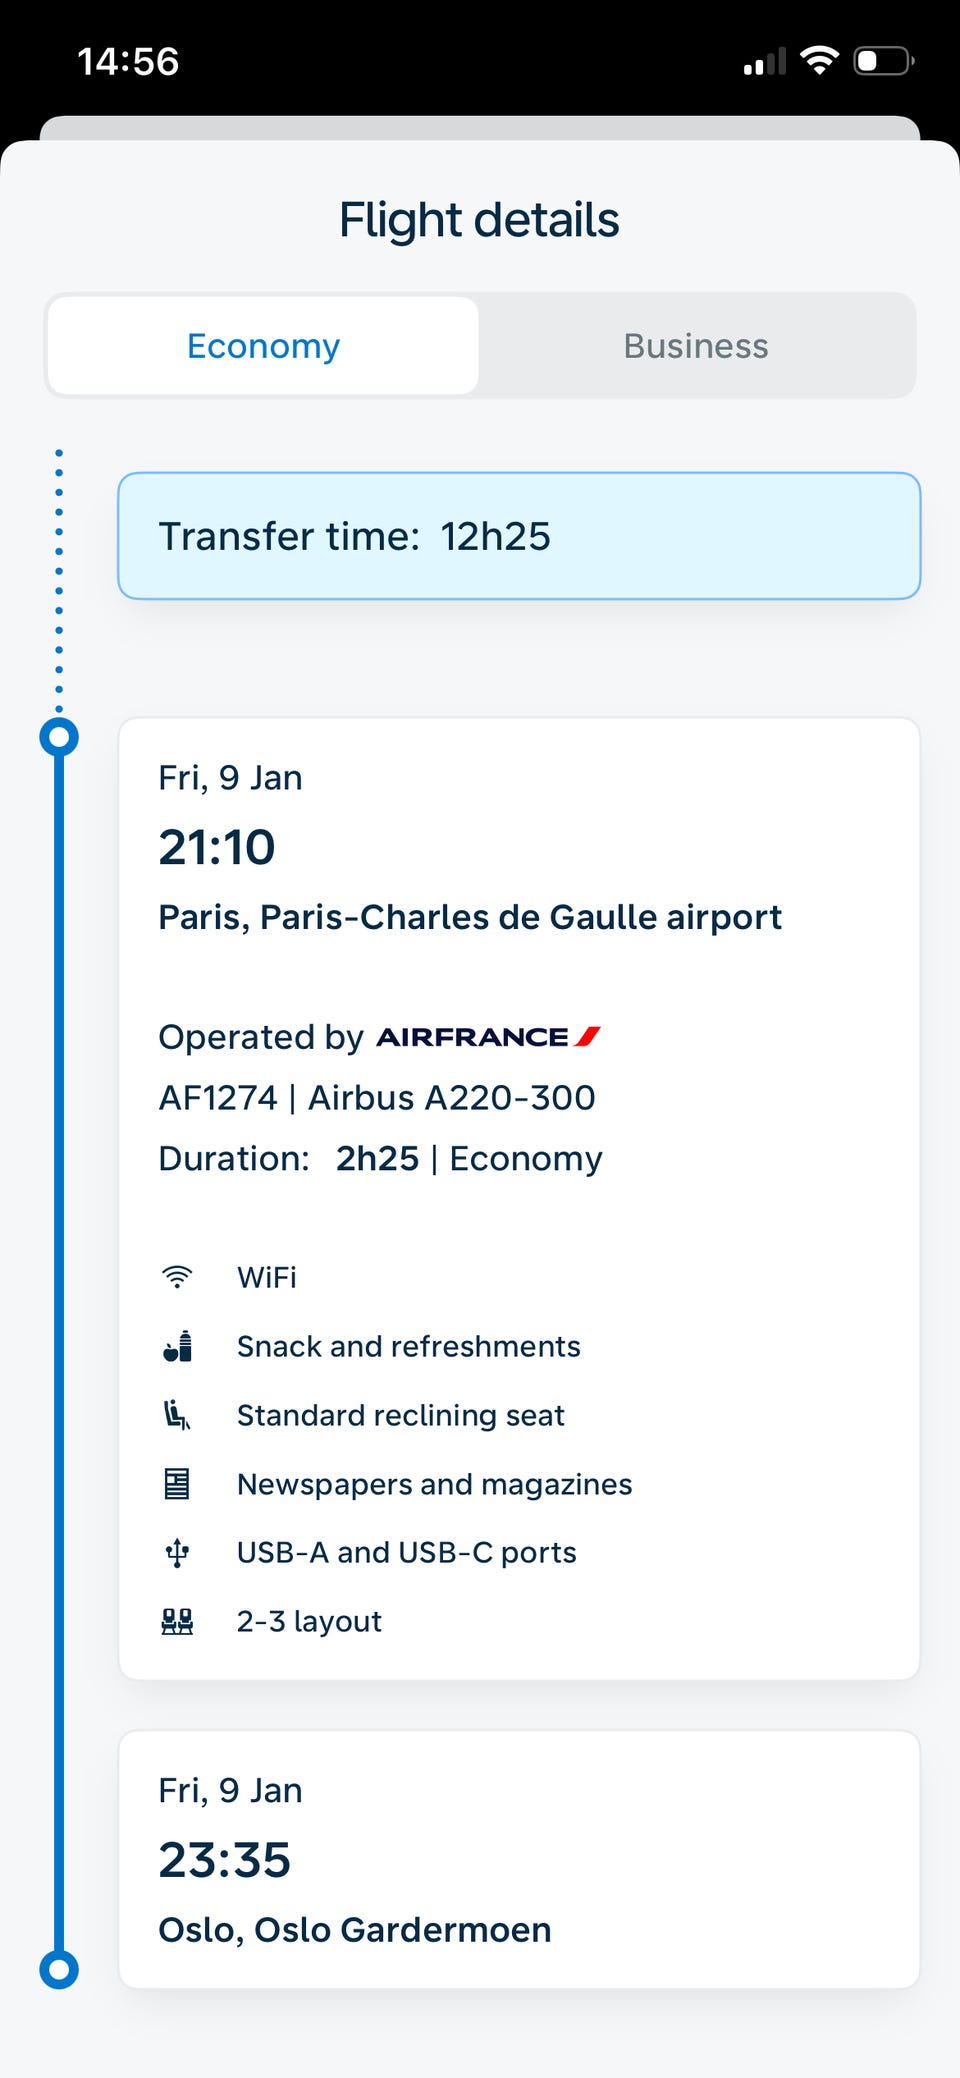Tap the Oslo Gardermoen arrival card
This screenshot has width=960, height=2078.
tap(519, 1860)
